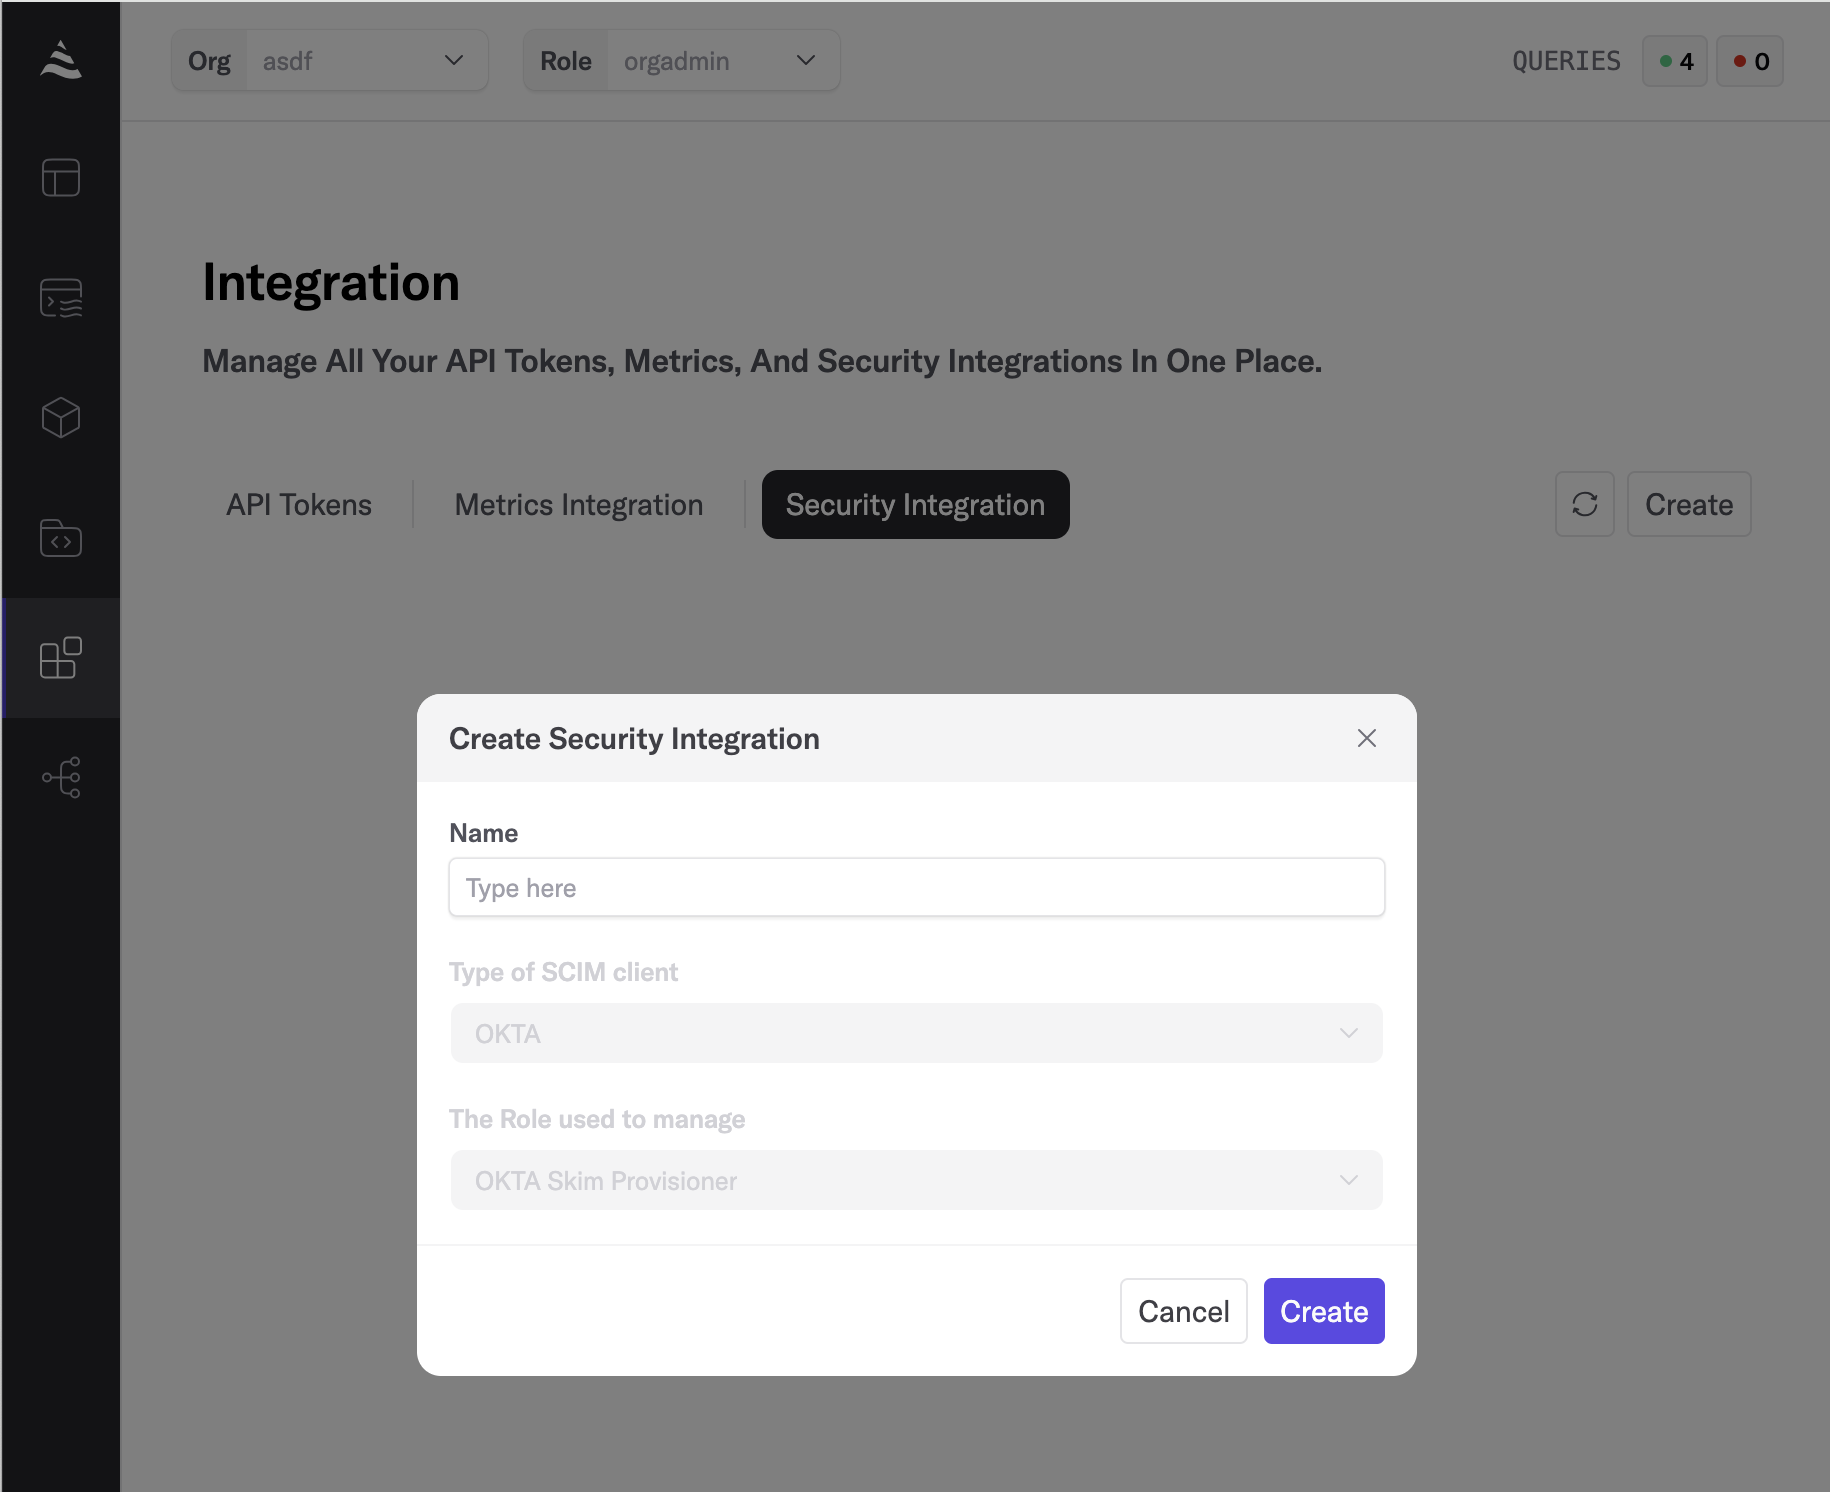Open the code folder sidebar icon

(61, 538)
